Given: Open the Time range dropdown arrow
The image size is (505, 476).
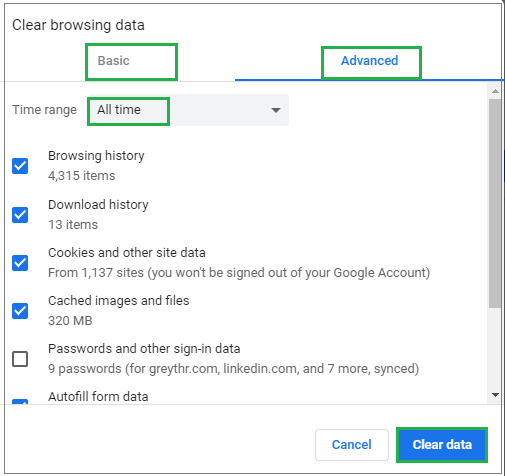Looking at the screenshot, I should [276, 110].
